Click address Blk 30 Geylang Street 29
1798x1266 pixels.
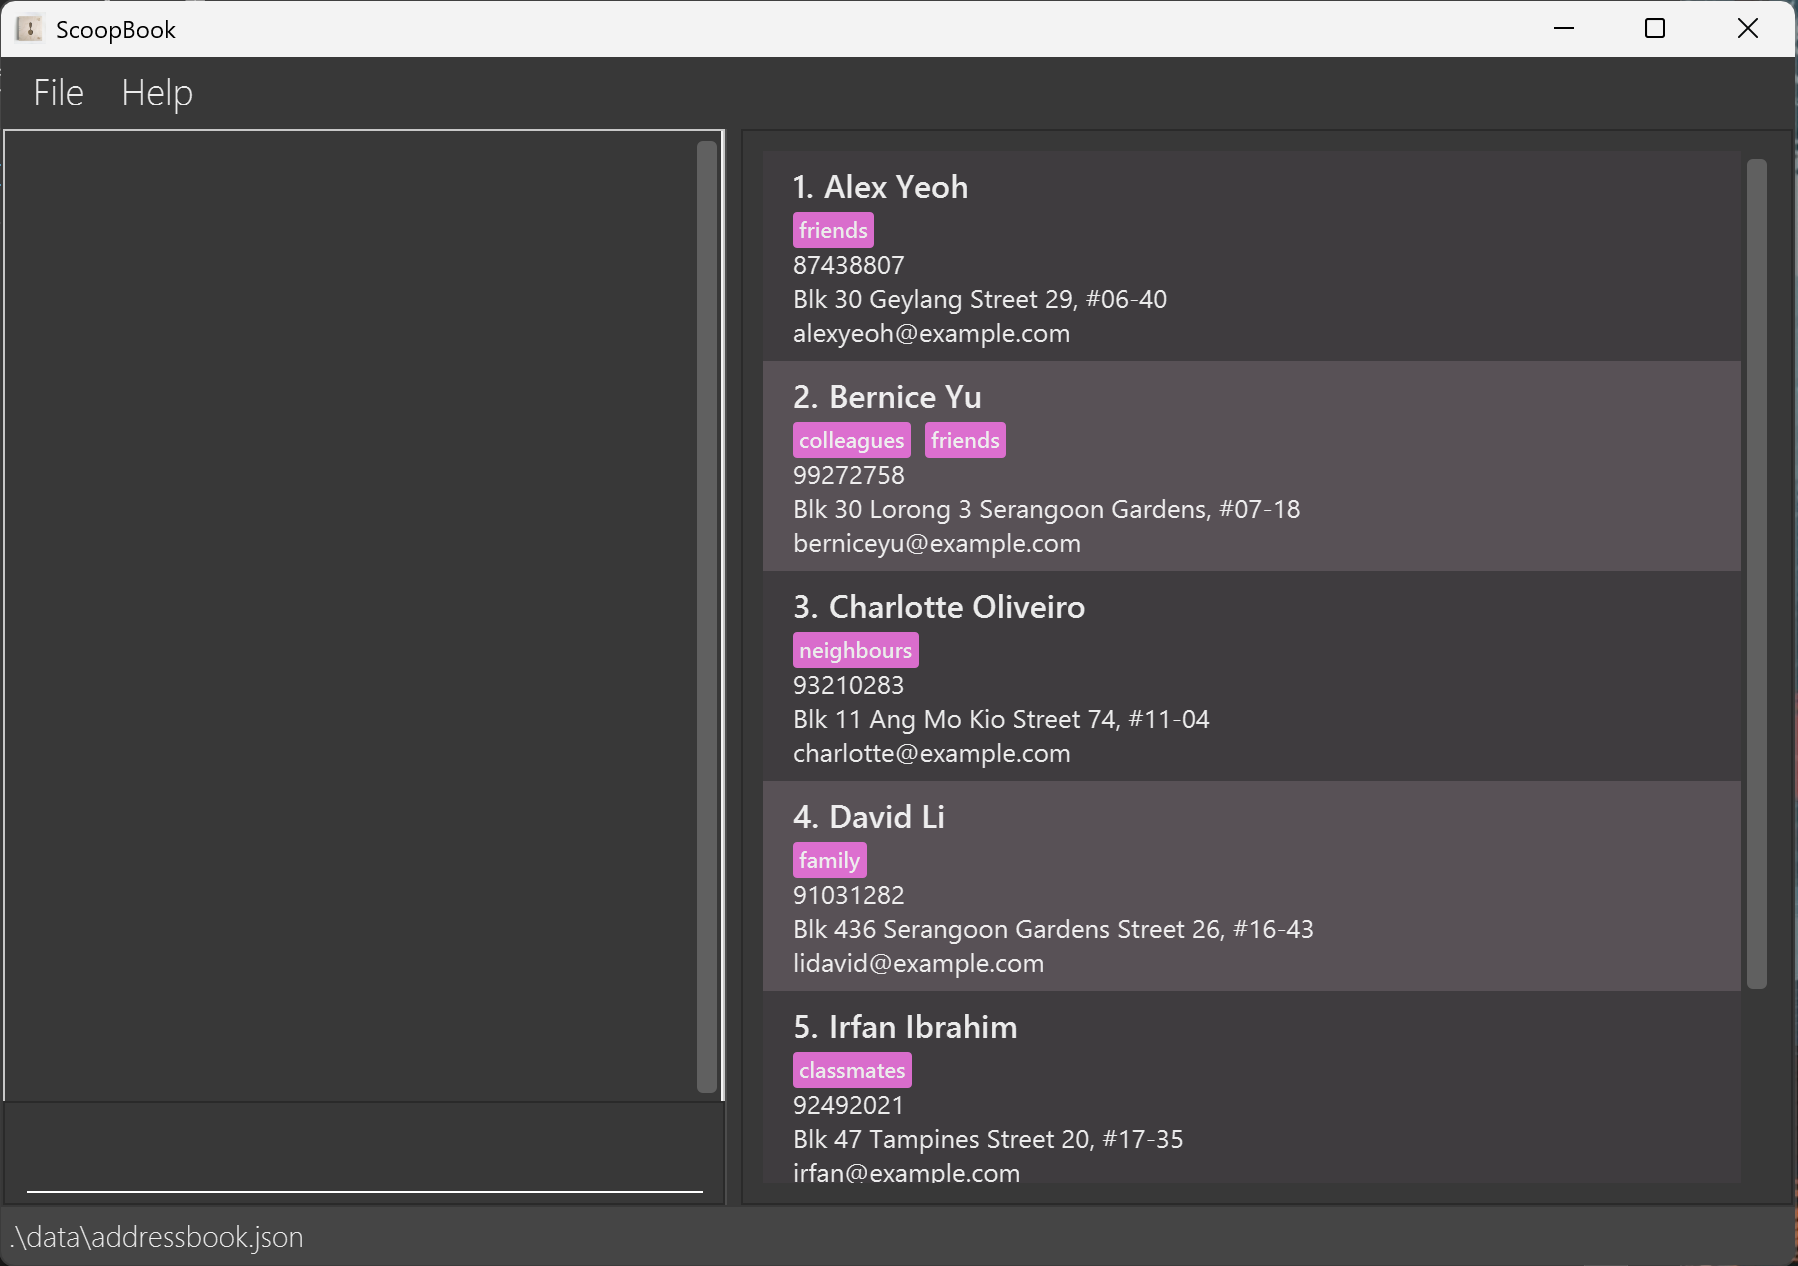980,299
